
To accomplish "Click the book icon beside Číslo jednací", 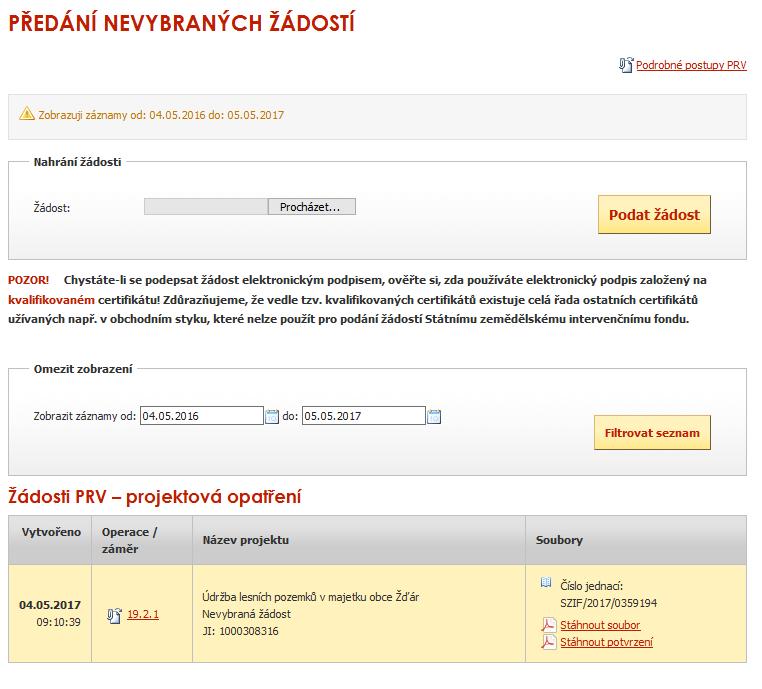I will [546, 582].
